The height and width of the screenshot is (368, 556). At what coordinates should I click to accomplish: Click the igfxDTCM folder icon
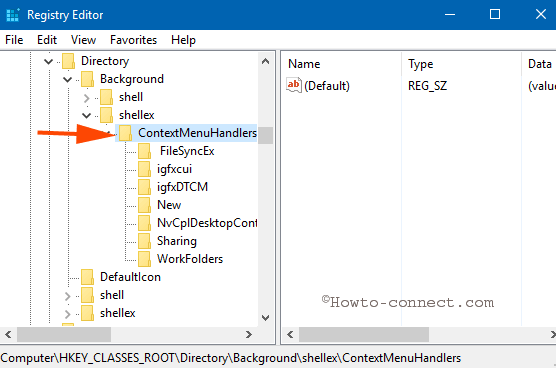click(x=145, y=187)
